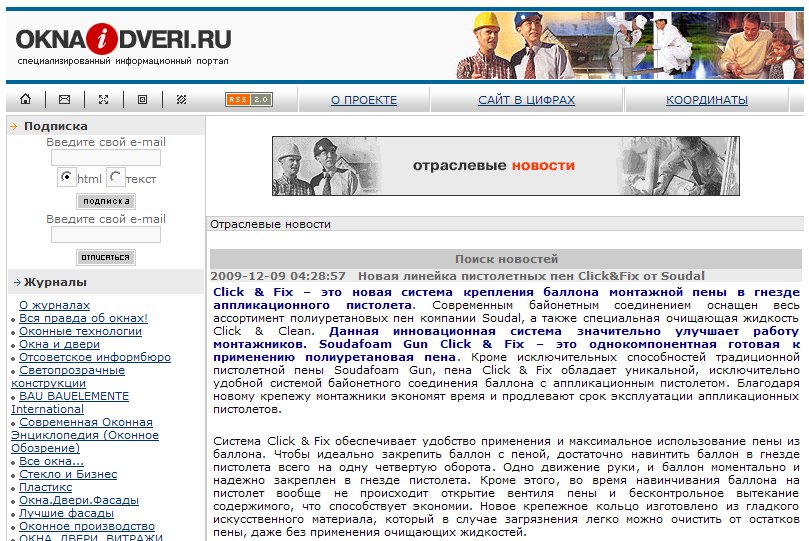Click the Отраслевые новости breadcrumb text
The image size is (809, 541).
270,224
